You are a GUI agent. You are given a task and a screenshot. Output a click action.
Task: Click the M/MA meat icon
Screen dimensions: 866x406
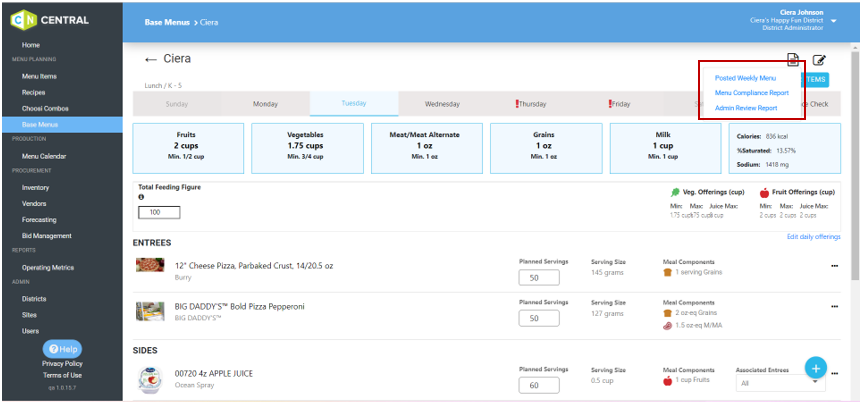tap(667, 325)
